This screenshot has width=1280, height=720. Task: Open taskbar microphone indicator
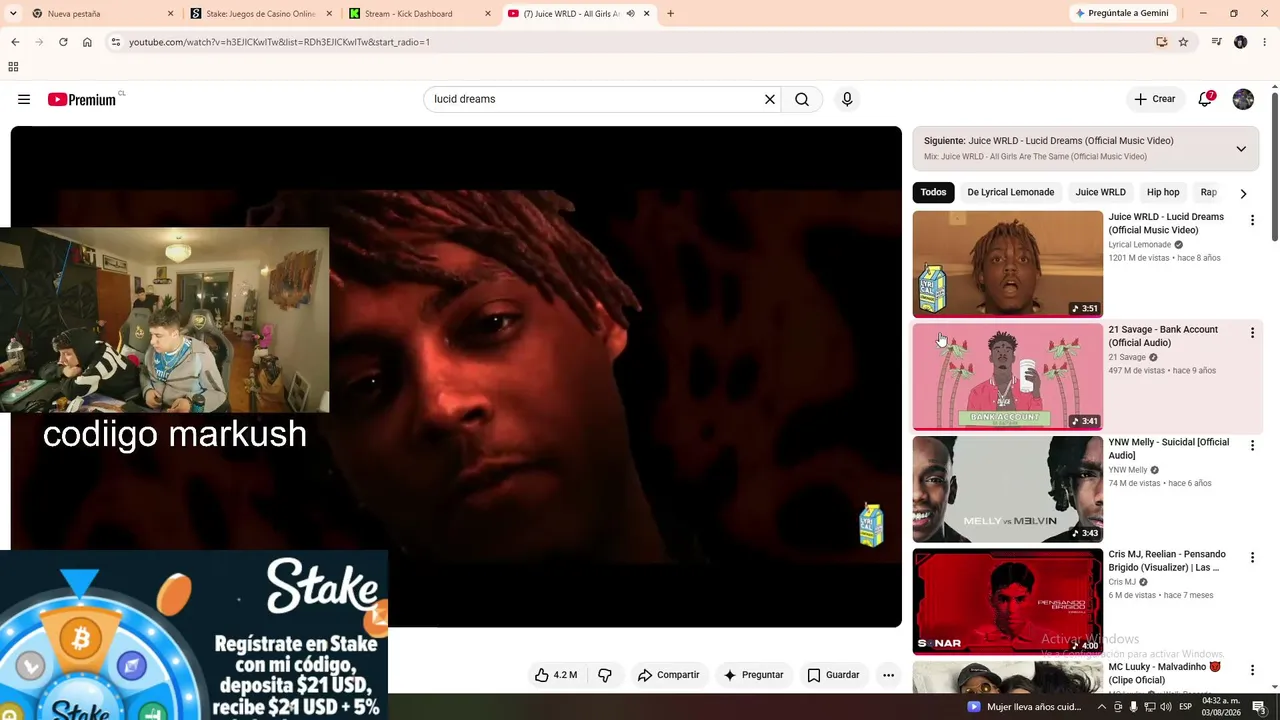point(1133,707)
